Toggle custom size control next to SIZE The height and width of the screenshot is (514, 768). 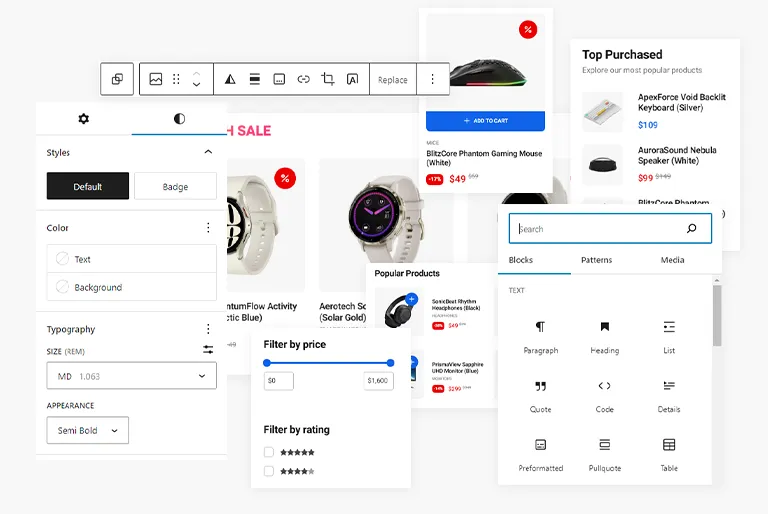pos(208,350)
